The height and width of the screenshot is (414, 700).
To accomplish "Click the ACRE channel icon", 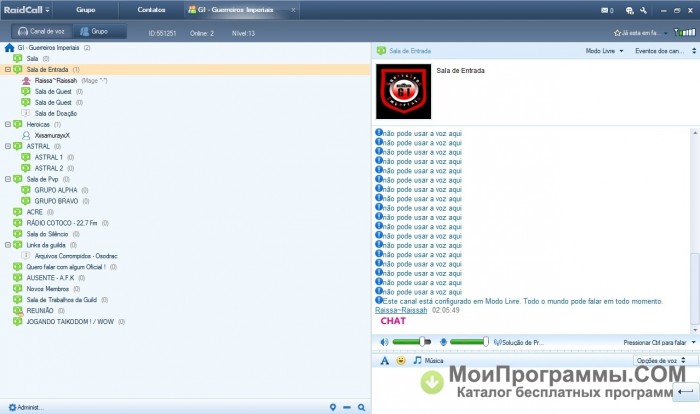I will click(x=17, y=212).
